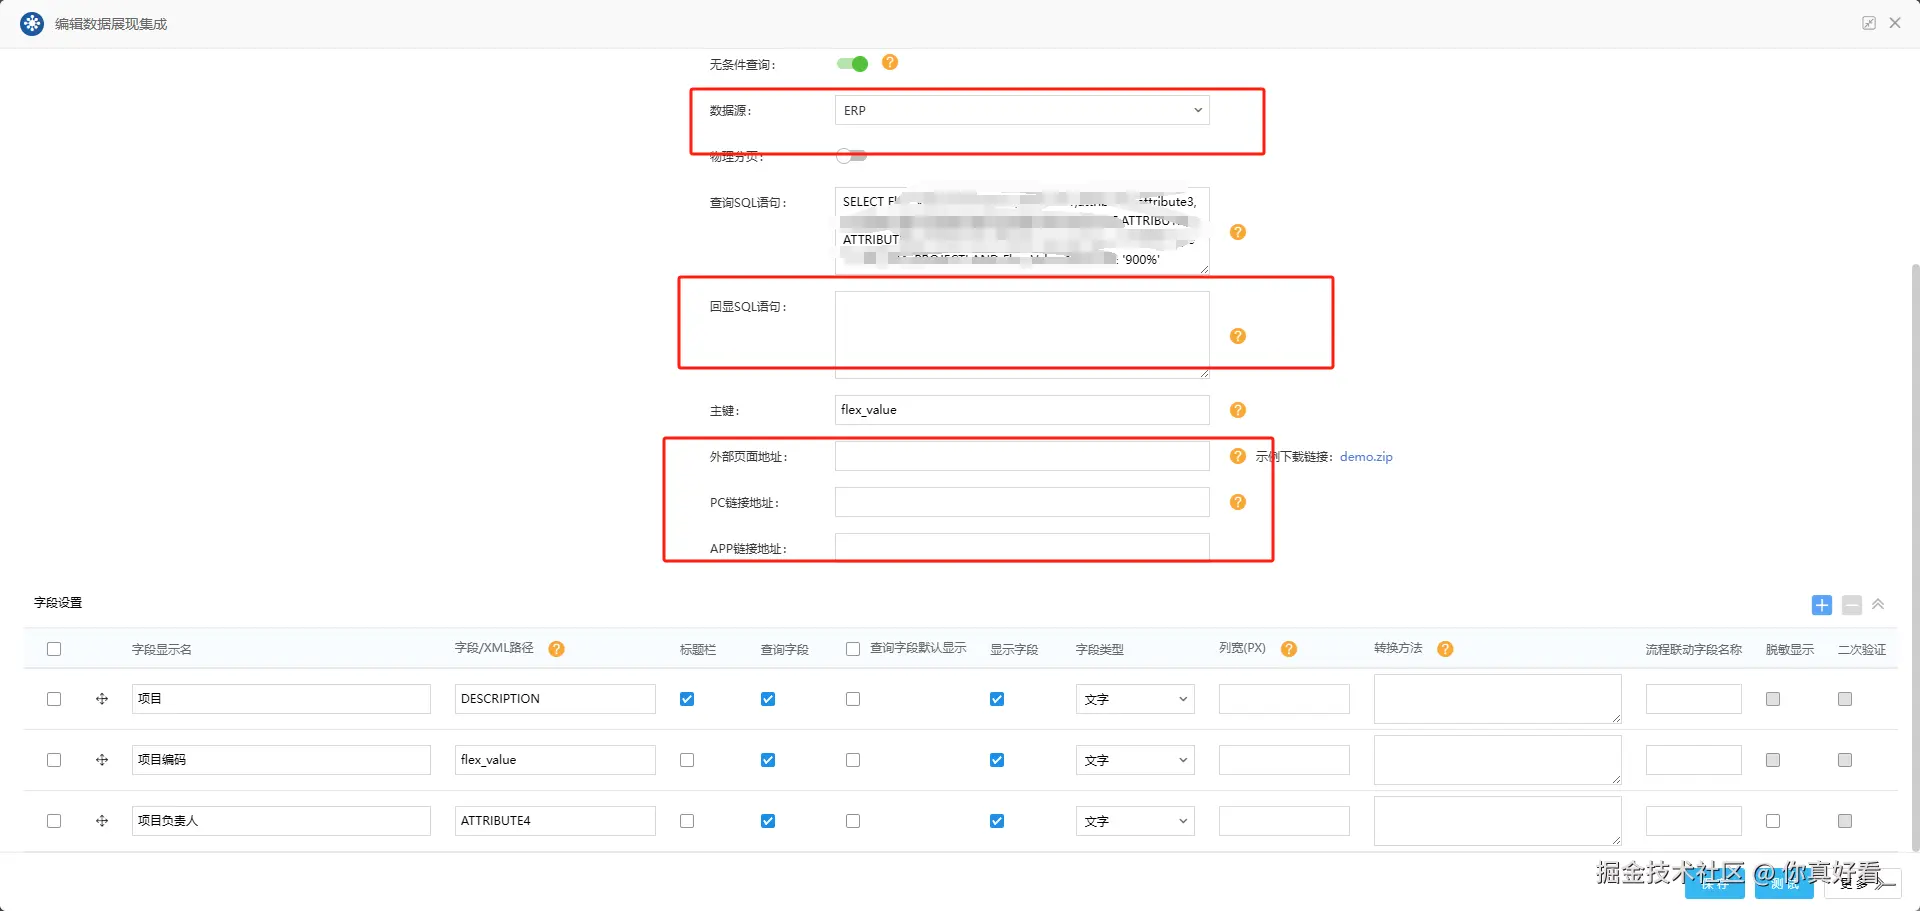Uncheck 显示字段 checkbox in 项目 row

(x=997, y=699)
